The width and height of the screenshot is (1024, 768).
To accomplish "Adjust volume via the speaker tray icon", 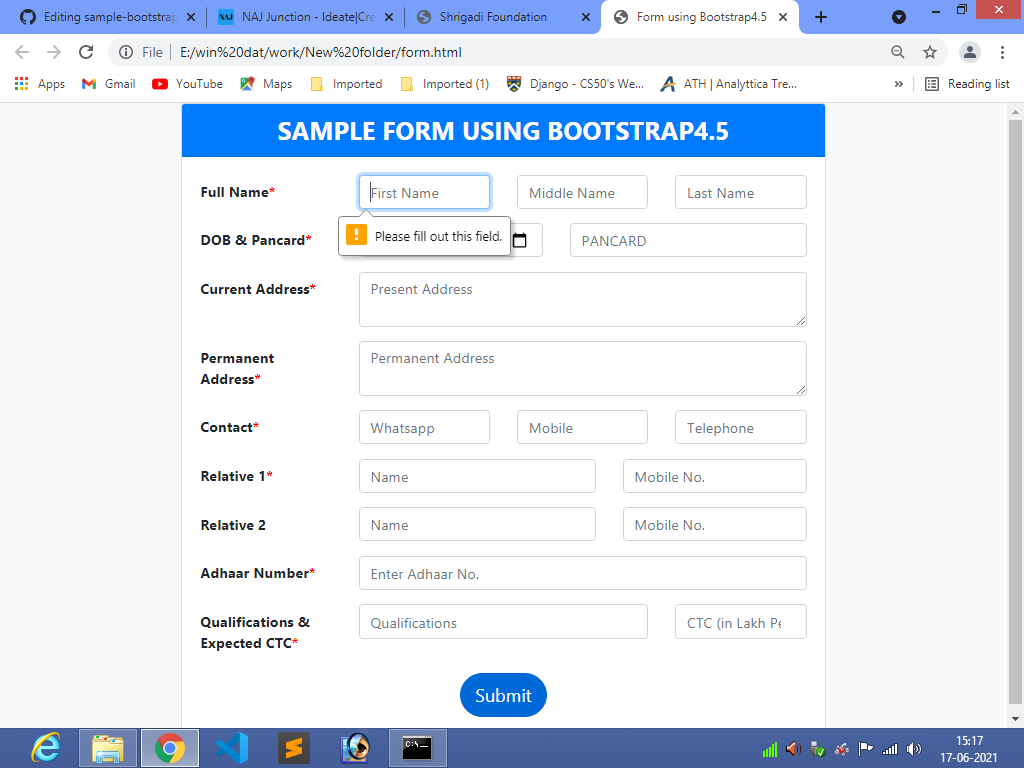I will (914, 748).
